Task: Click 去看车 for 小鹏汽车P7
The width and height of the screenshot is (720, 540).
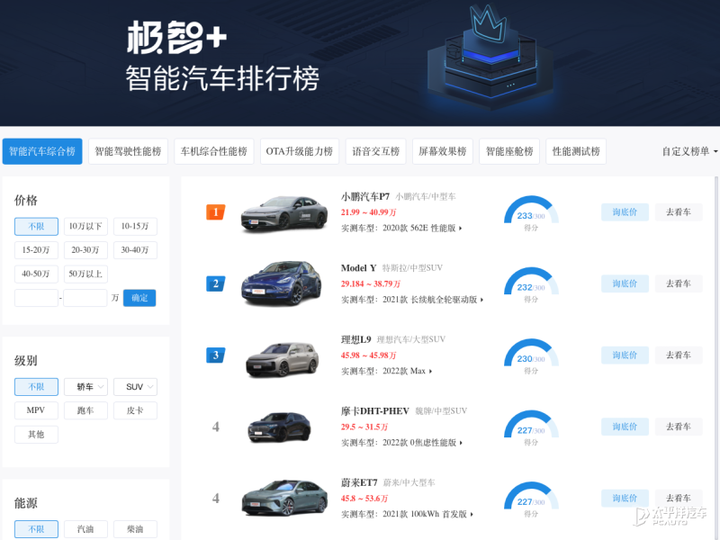Action: coord(679,212)
